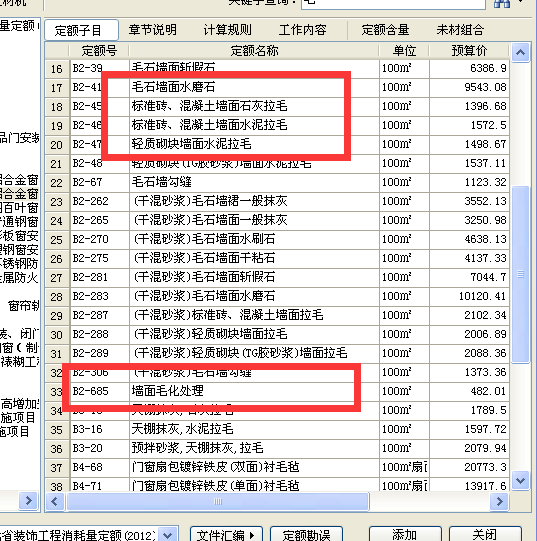Open the dropdown arrow beside the search icon
The height and width of the screenshot is (541, 537).
point(520,2)
